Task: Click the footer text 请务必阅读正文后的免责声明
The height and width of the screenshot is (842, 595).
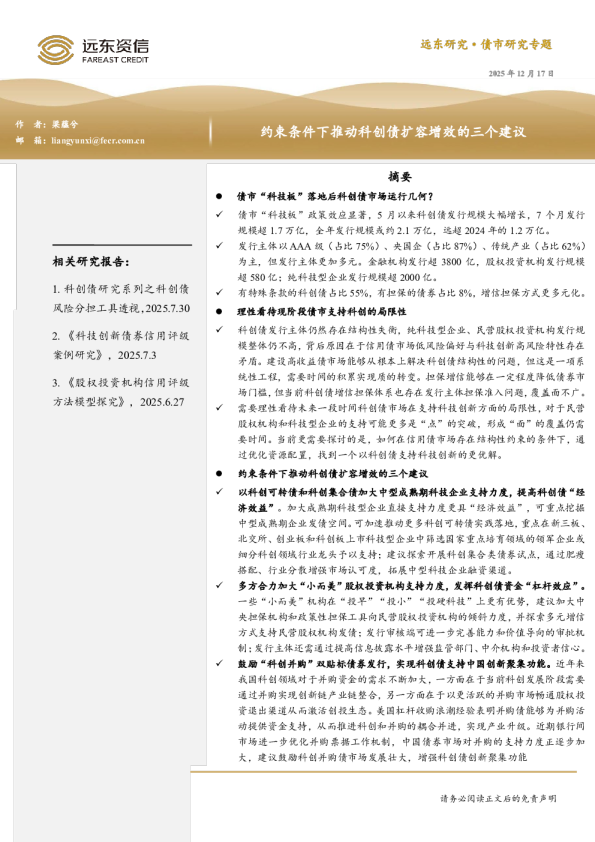Action: [498, 799]
